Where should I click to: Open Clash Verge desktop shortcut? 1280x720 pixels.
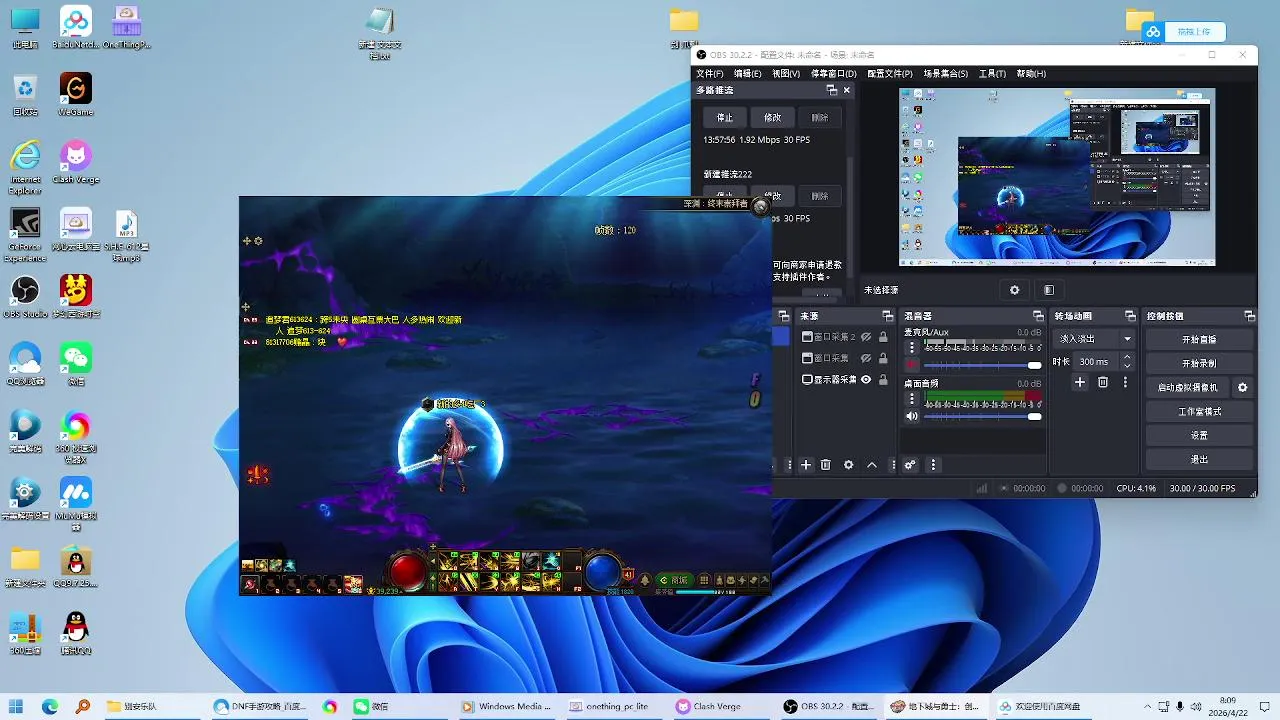[76, 162]
